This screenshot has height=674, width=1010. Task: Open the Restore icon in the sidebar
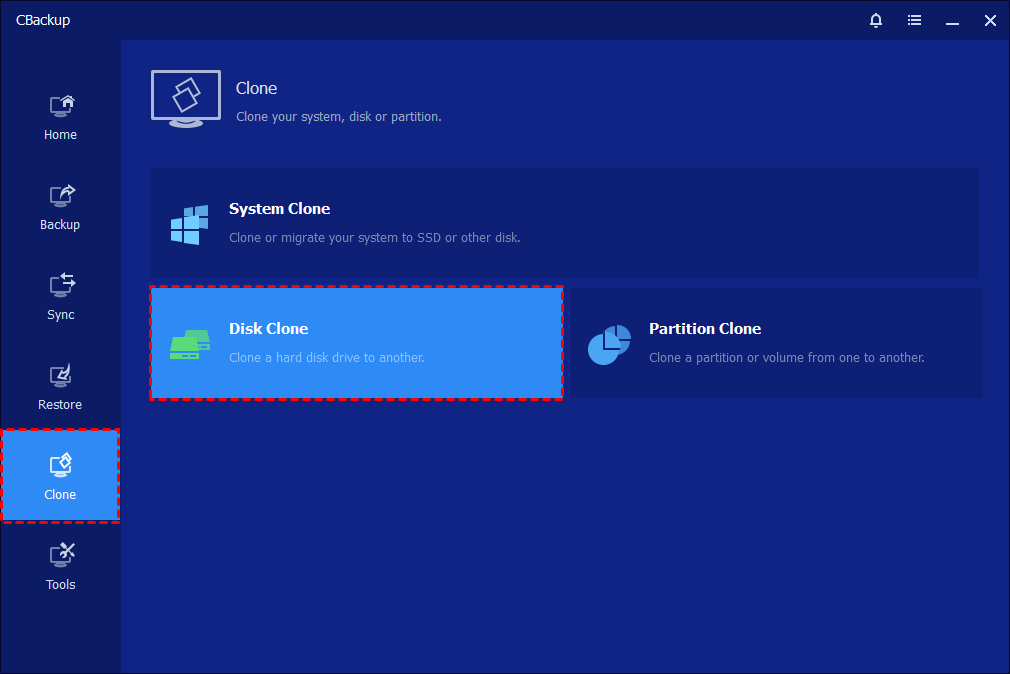point(61,376)
